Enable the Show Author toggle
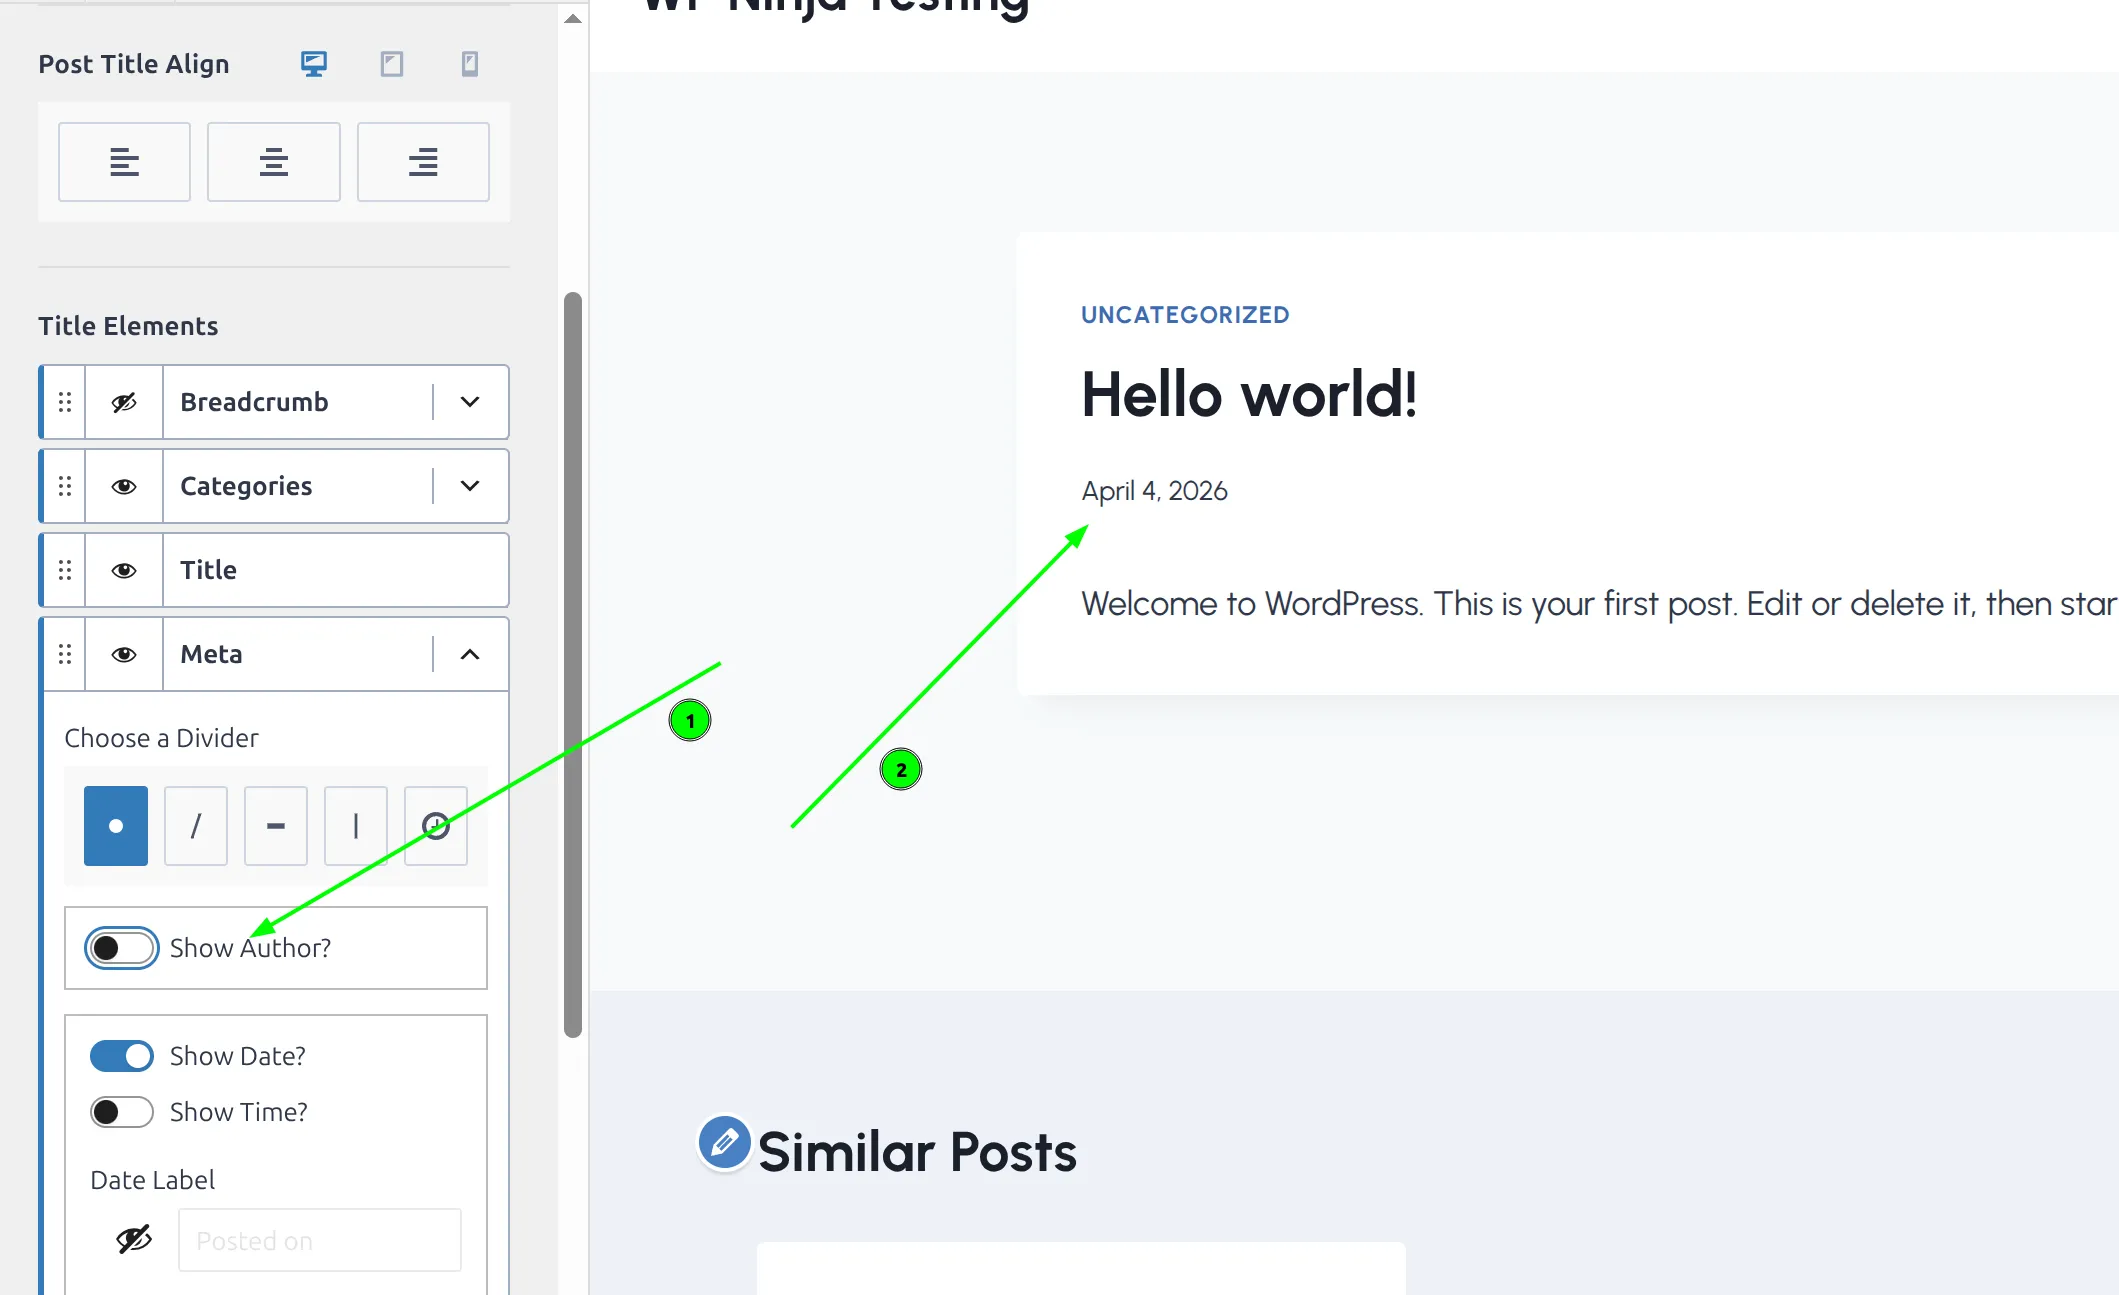This screenshot has width=2119, height=1295. click(121, 948)
